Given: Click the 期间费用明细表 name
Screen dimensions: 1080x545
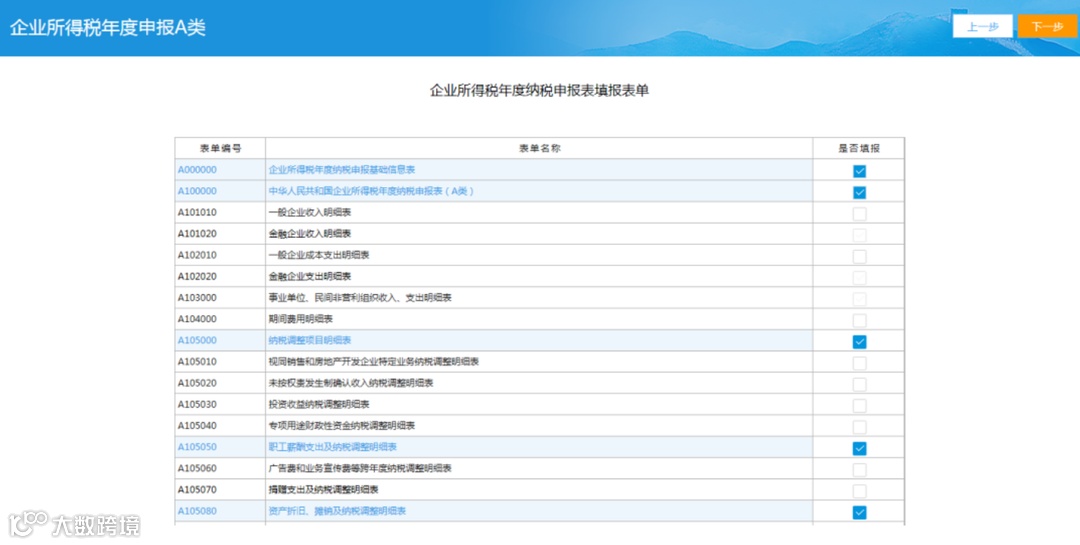Looking at the screenshot, I should pyautogui.click(x=301, y=319).
